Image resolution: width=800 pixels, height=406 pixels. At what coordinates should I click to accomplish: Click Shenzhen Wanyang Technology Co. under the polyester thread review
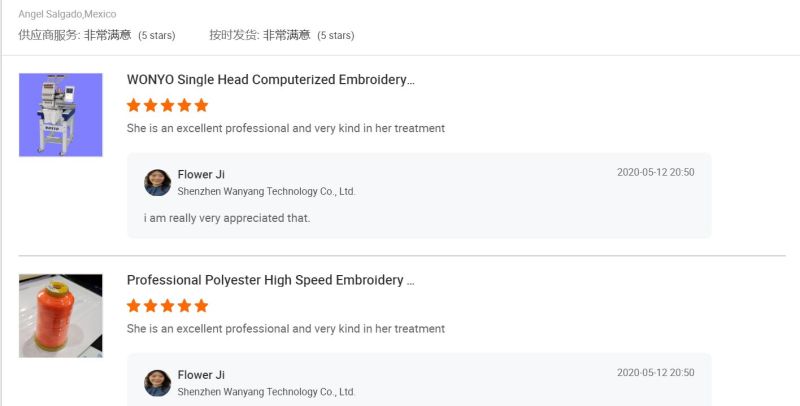tap(266, 392)
